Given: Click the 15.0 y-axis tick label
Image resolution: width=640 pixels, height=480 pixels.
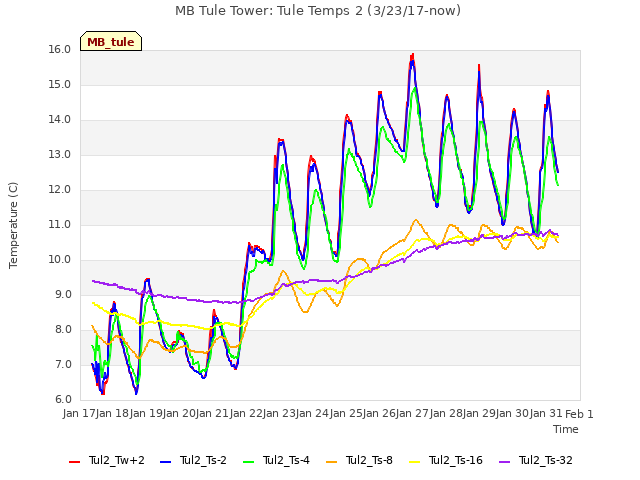Looking at the screenshot, I should click(x=60, y=84).
